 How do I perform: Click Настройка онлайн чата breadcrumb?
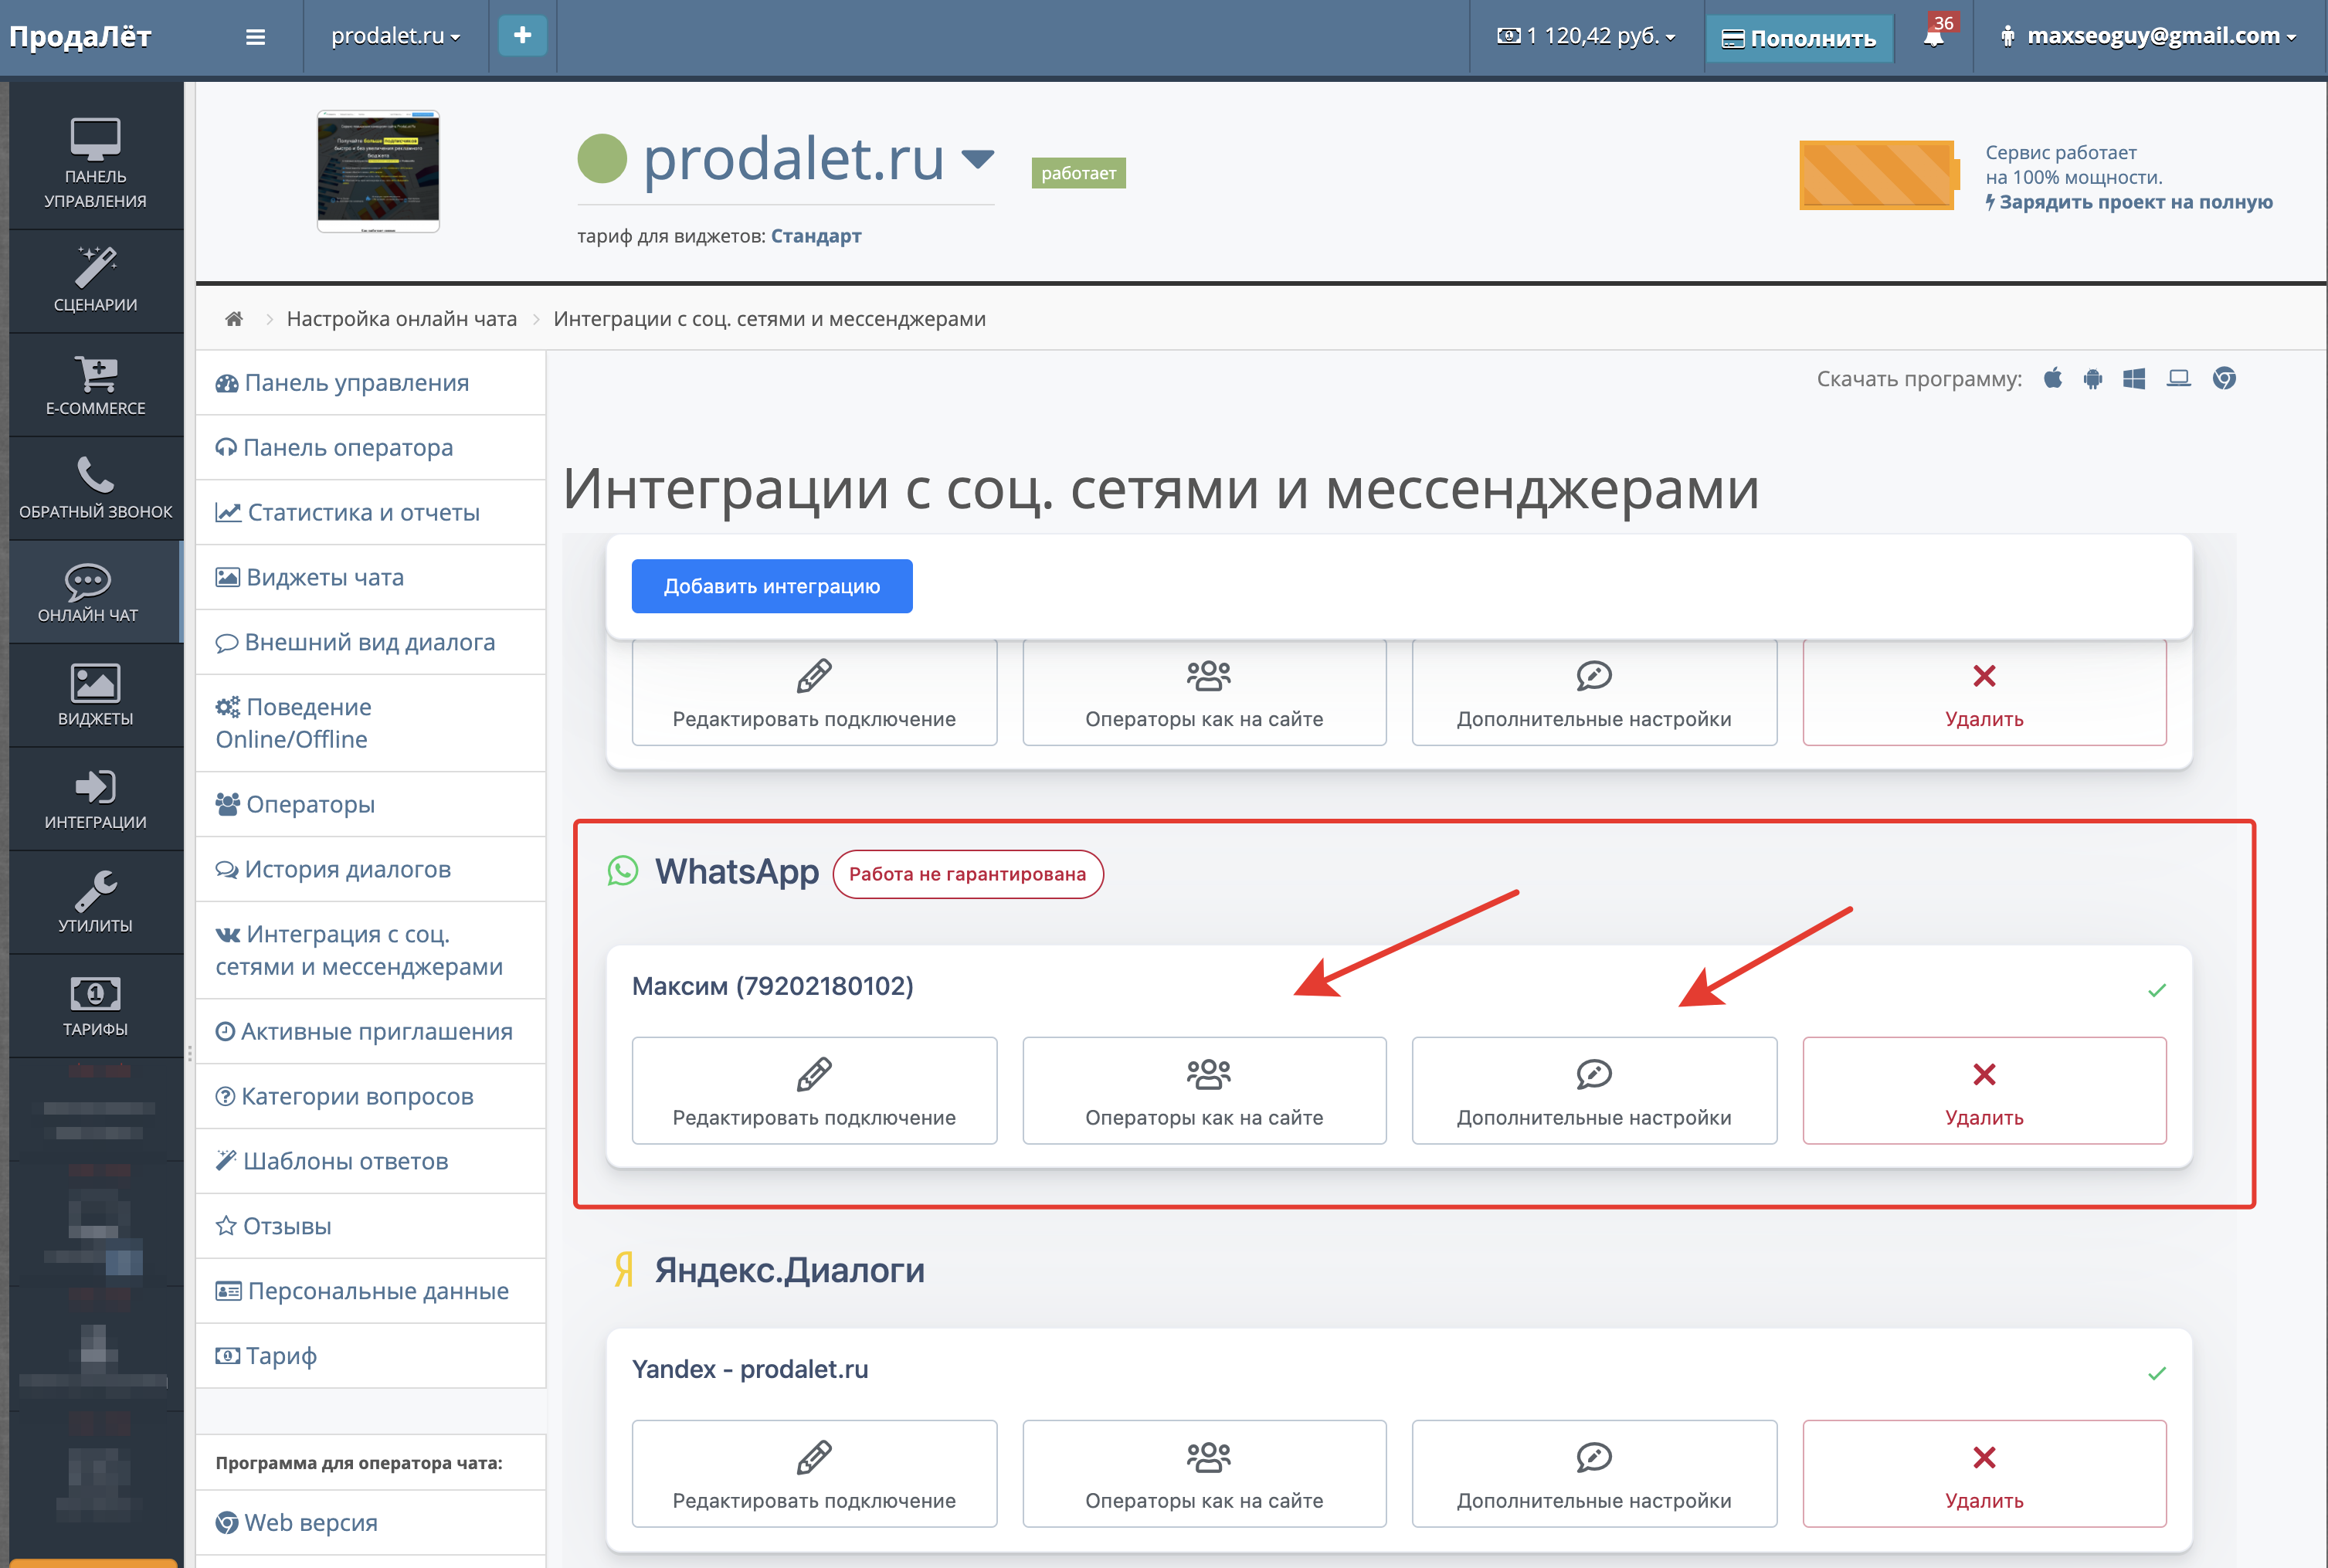coord(401,319)
